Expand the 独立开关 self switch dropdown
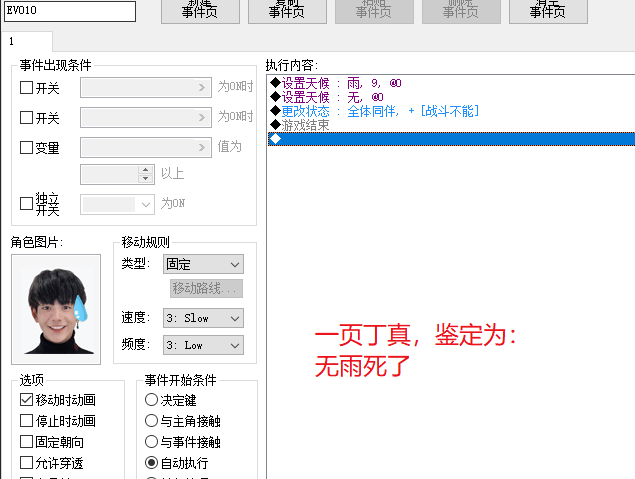 point(117,204)
